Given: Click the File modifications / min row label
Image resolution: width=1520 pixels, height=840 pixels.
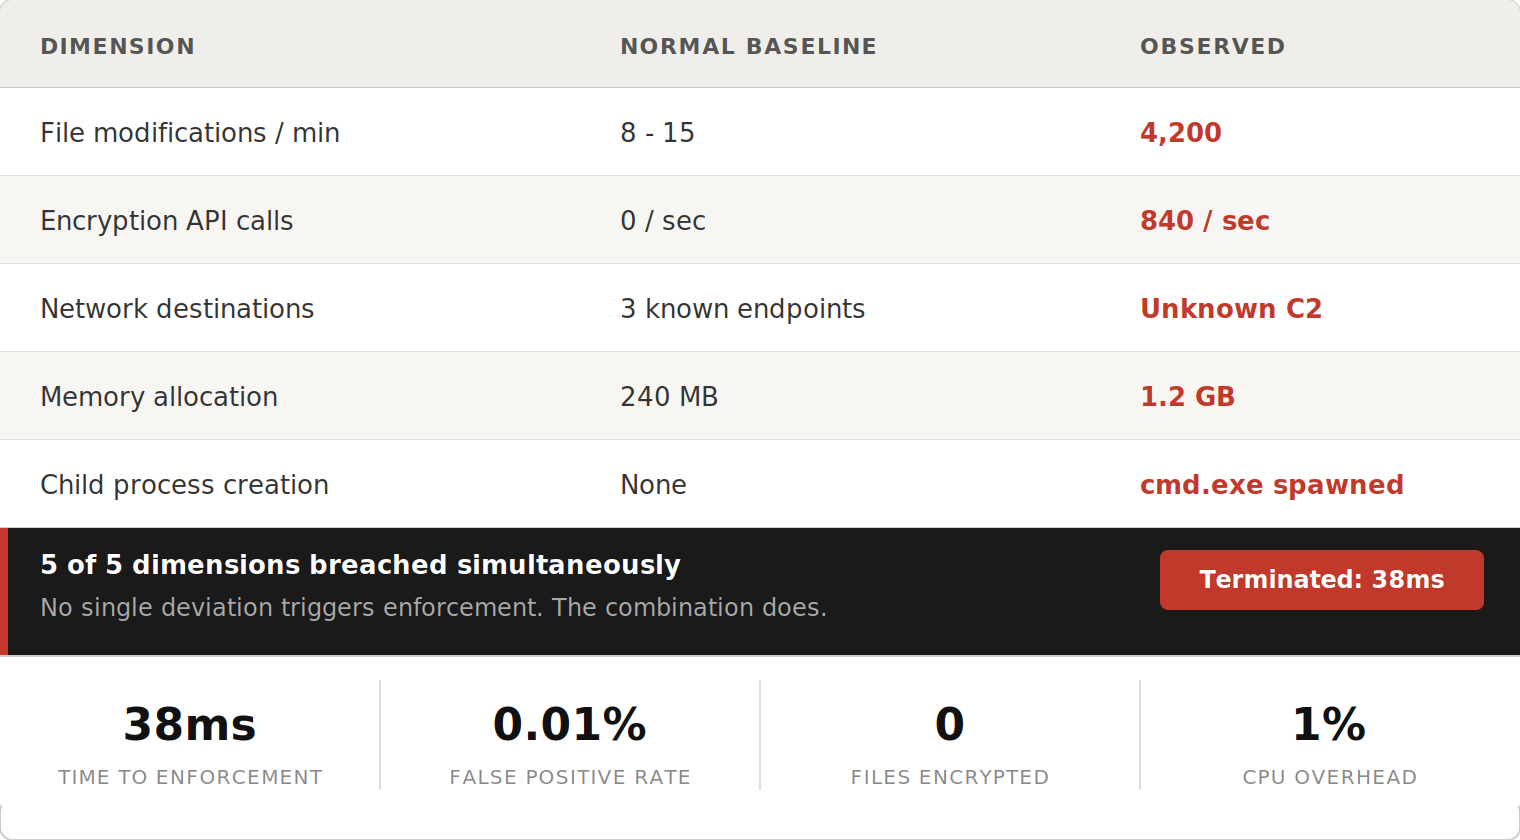Looking at the screenshot, I should pos(190,132).
